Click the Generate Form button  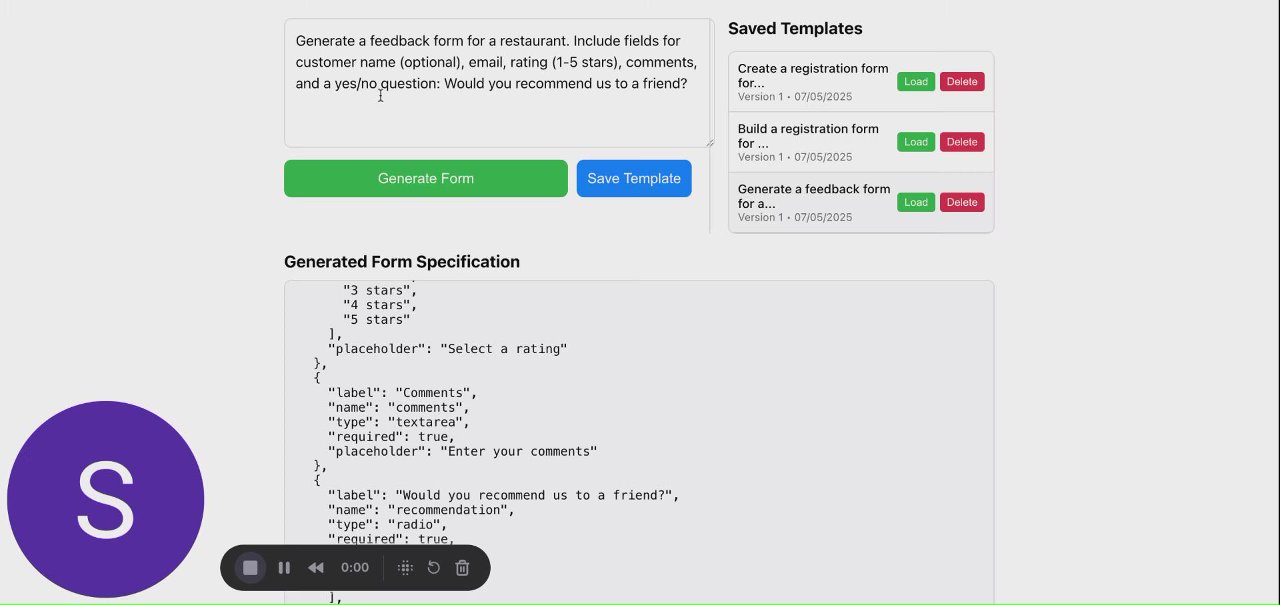click(426, 179)
